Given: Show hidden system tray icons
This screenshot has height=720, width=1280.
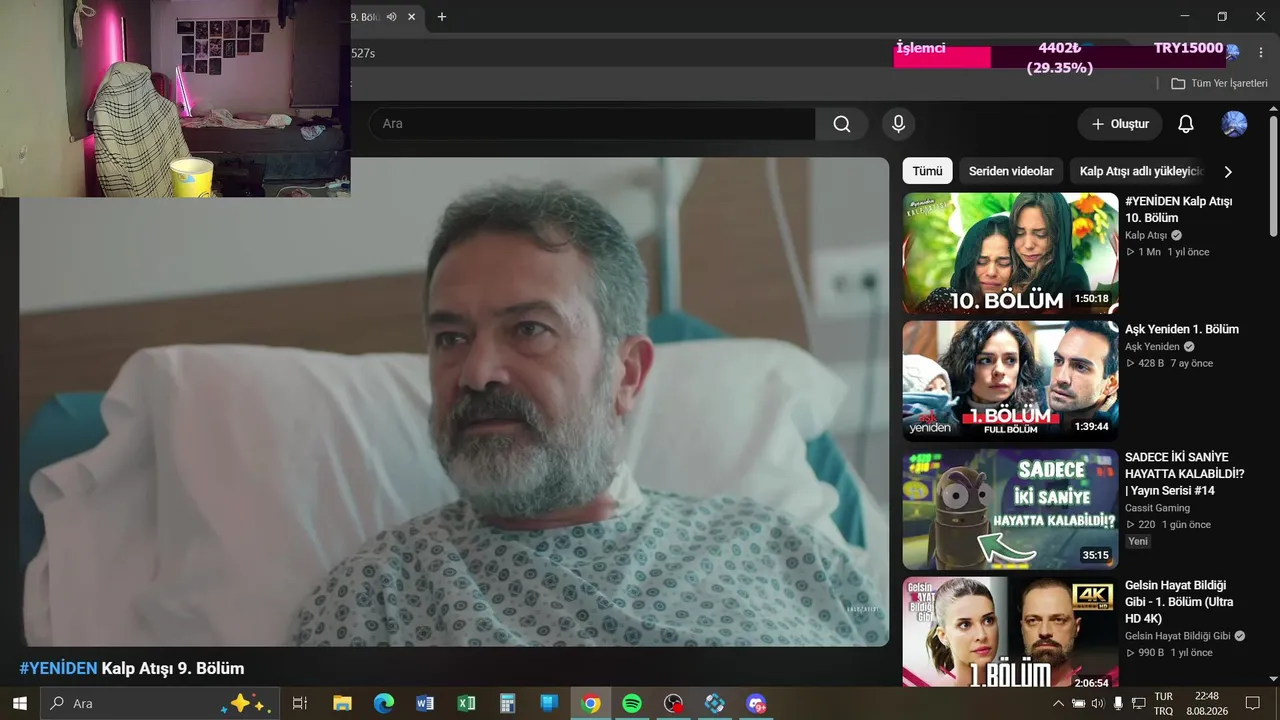Looking at the screenshot, I should tap(1058, 703).
